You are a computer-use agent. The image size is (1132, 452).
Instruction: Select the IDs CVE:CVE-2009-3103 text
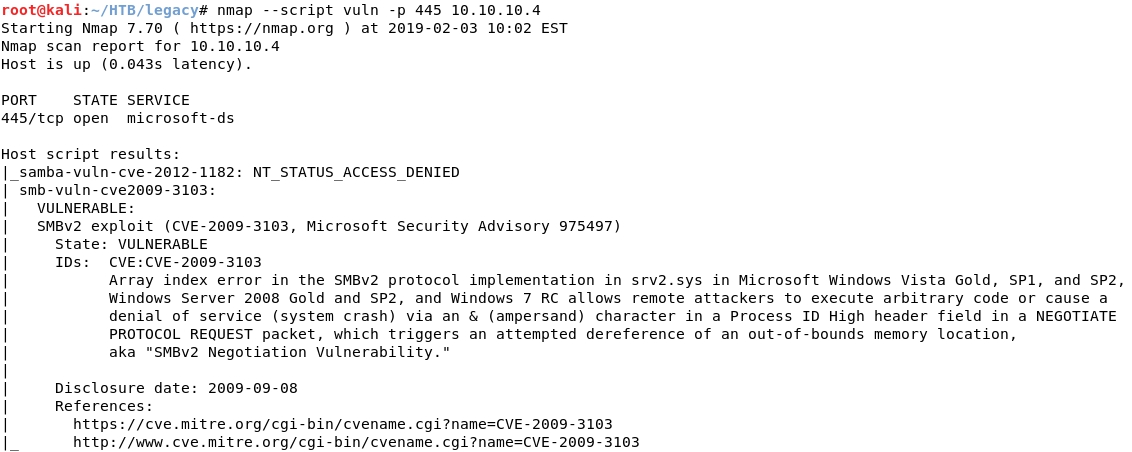(x=158, y=262)
